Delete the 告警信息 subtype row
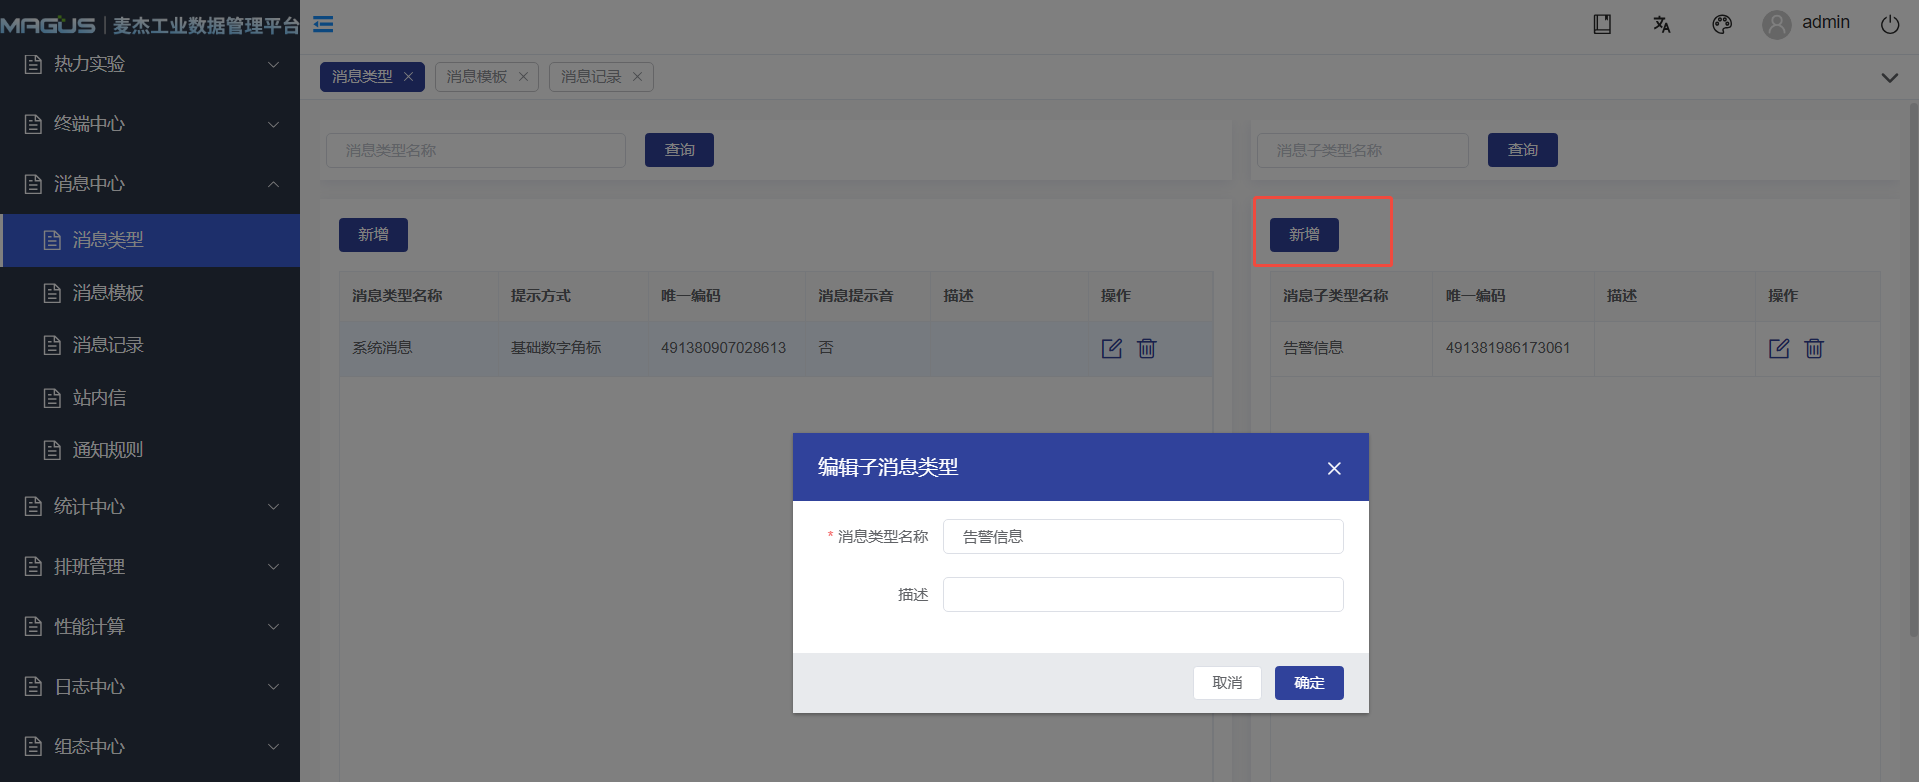 coord(1814,348)
